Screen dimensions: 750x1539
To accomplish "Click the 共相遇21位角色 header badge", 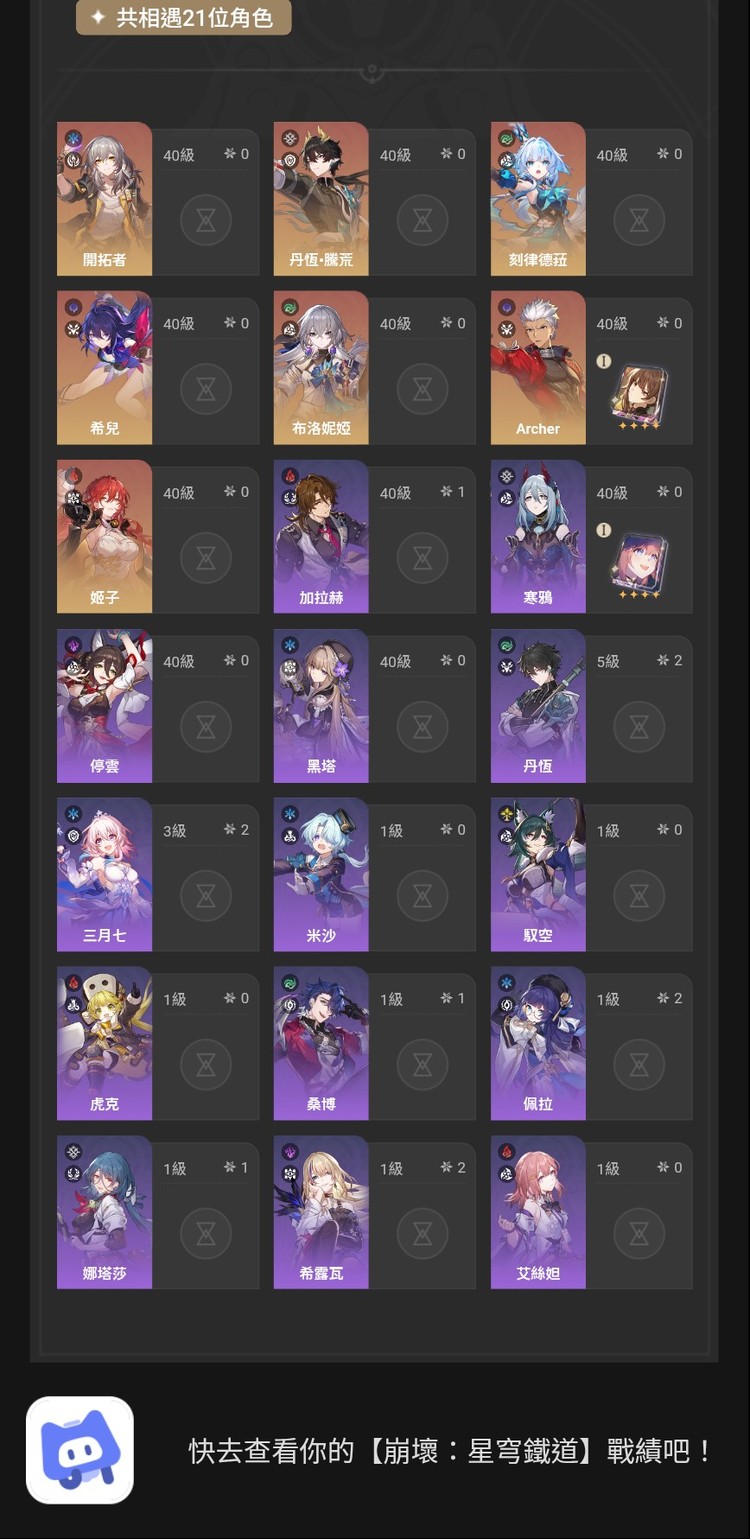I will pyautogui.click(x=184, y=17).
